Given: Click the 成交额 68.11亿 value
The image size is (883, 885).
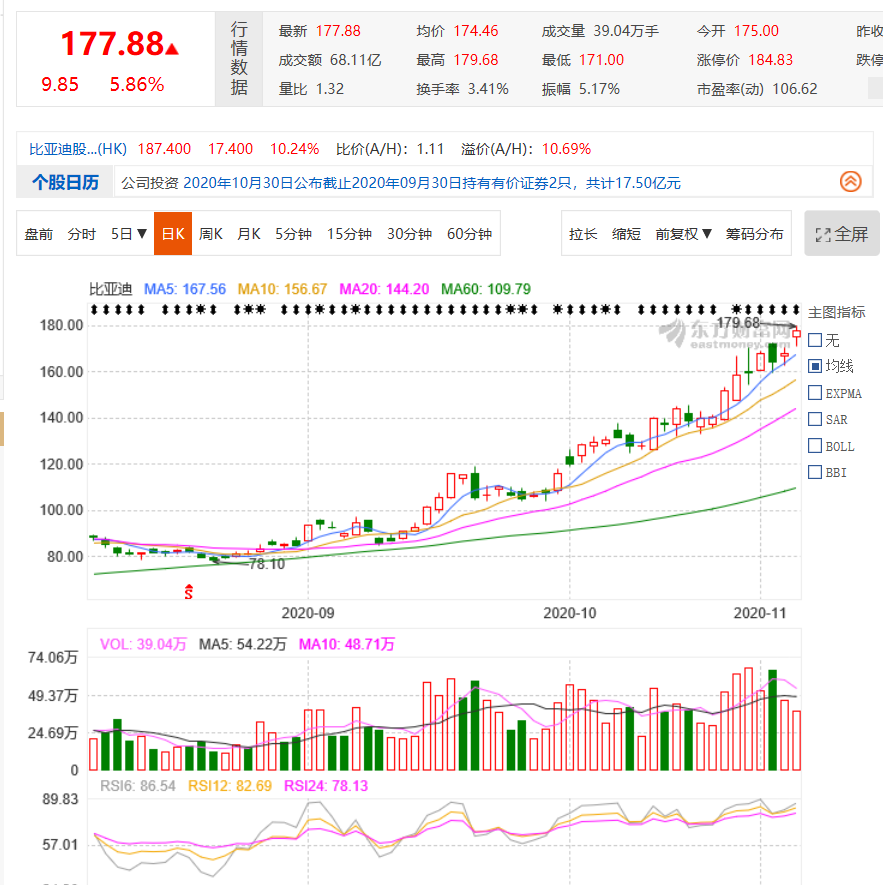Looking at the screenshot, I should [x=355, y=60].
